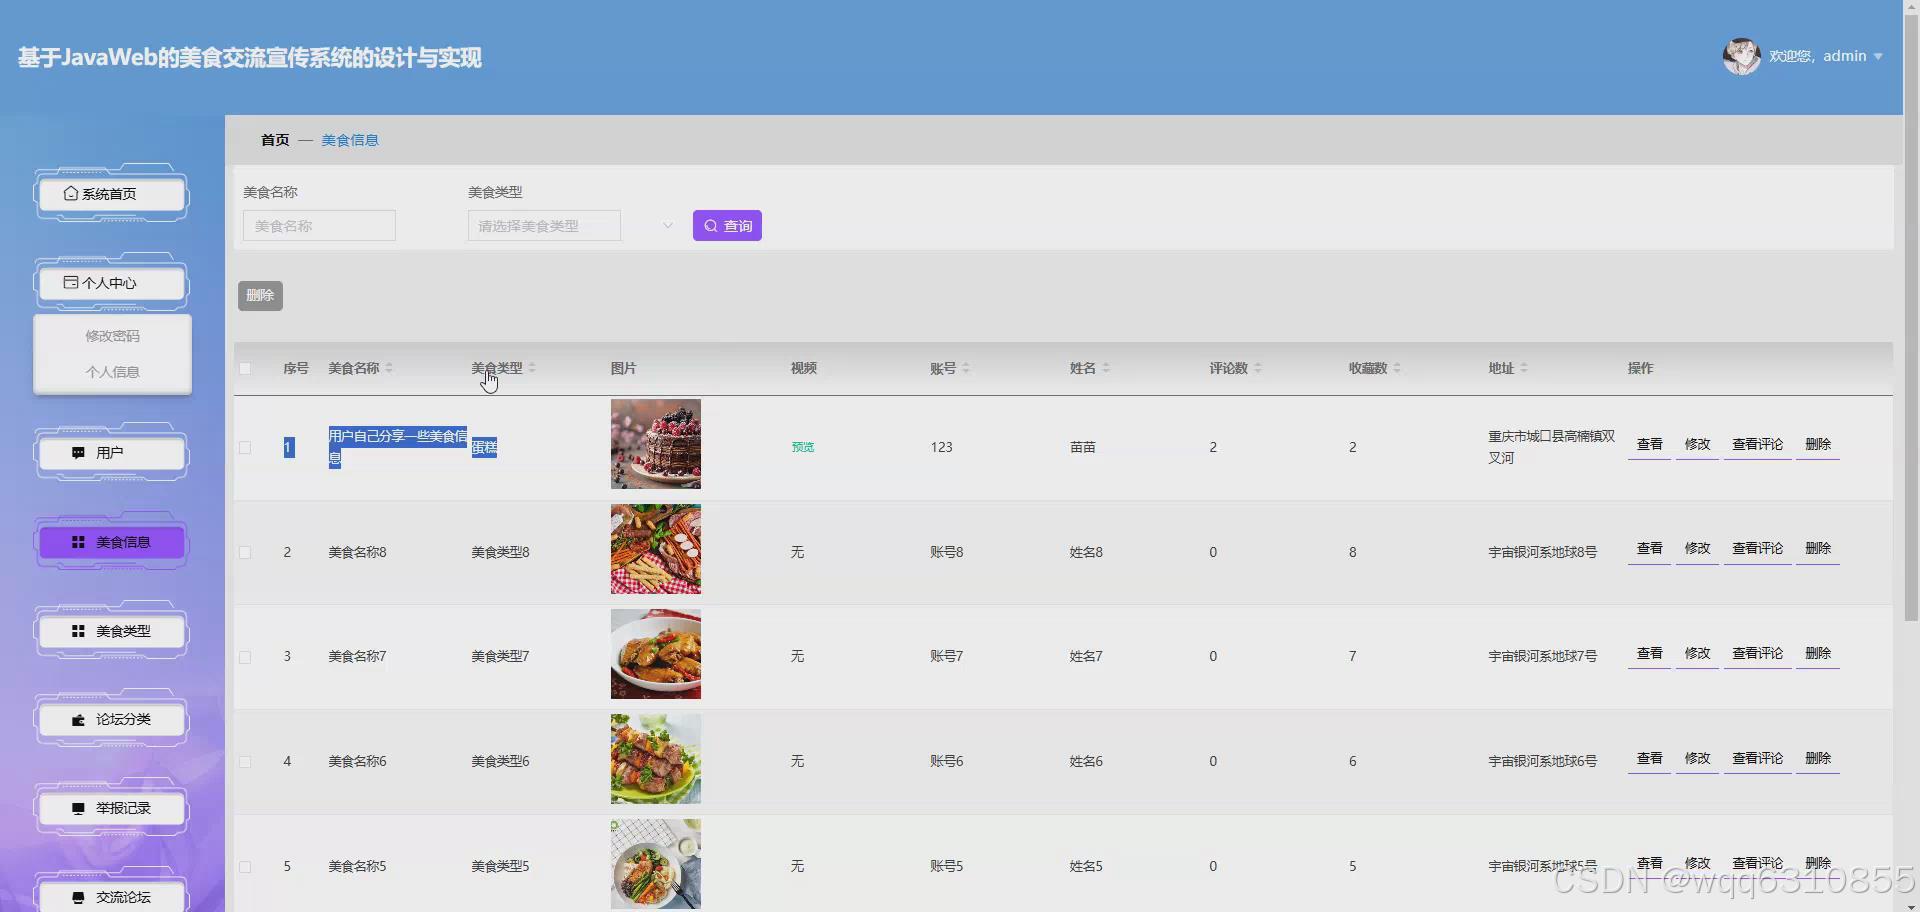The width and height of the screenshot is (1920, 912).
Task: Check the checkbox for 美食名称8 row
Action: [x=245, y=552]
